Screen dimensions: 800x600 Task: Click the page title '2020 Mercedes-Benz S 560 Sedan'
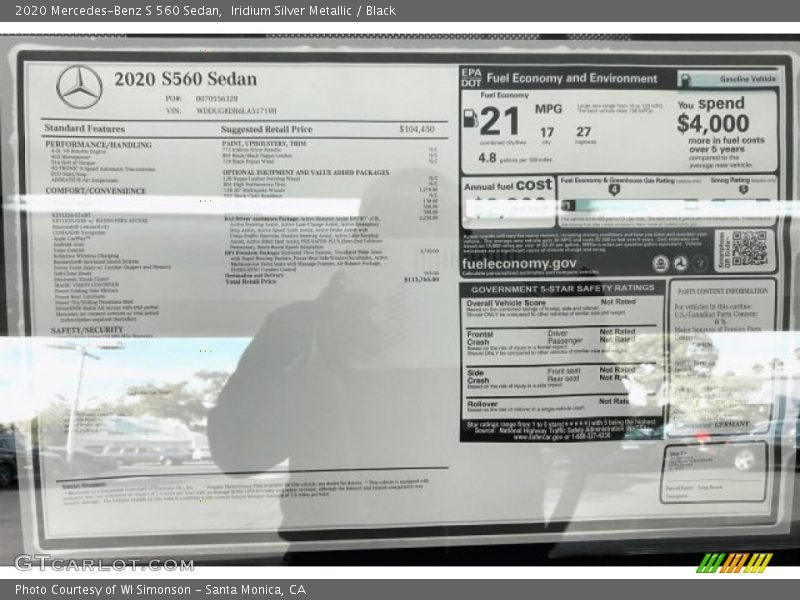(x=118, y=11)
